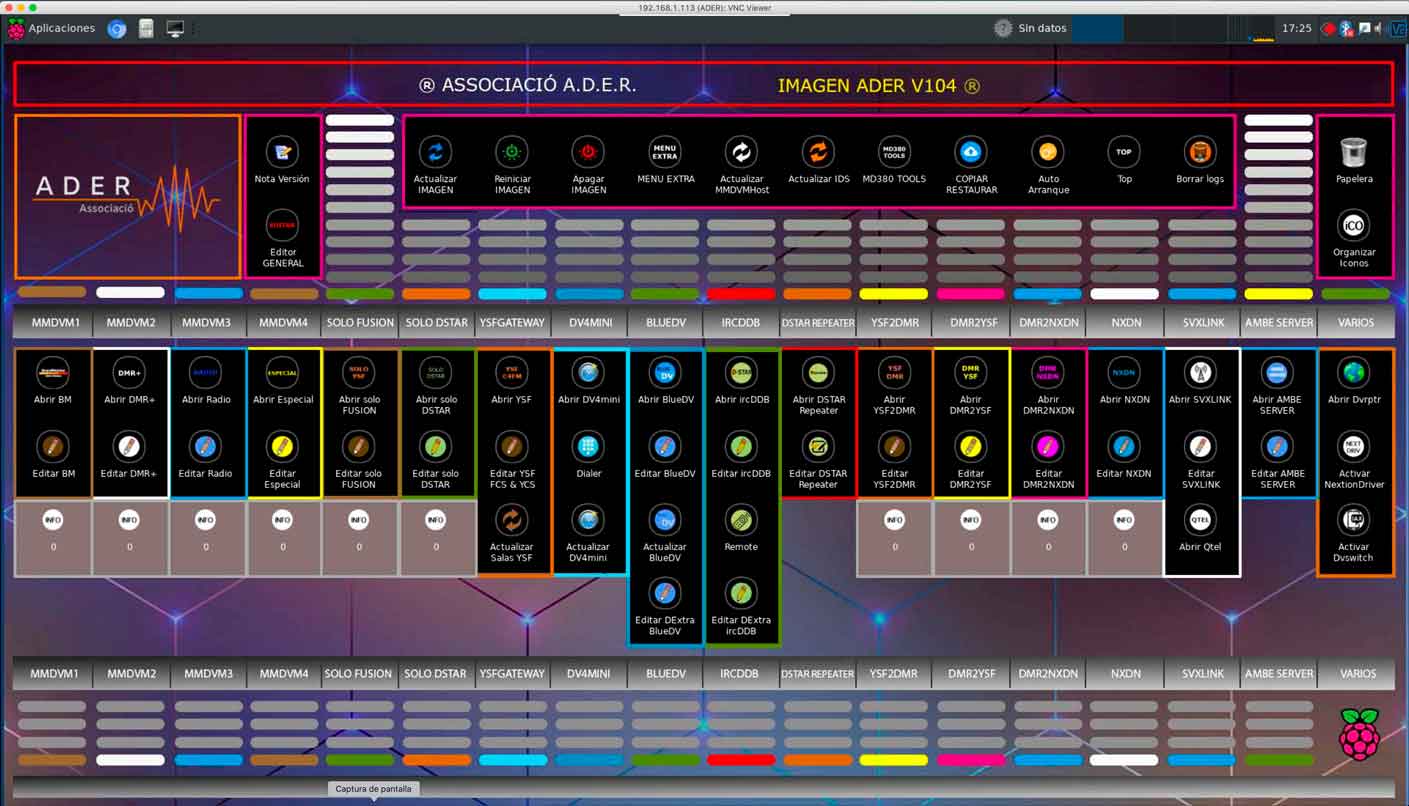Screen dimensions: 1409x806
Task: Open MENU EXTRA icon
Action: (x=665, y=153)
